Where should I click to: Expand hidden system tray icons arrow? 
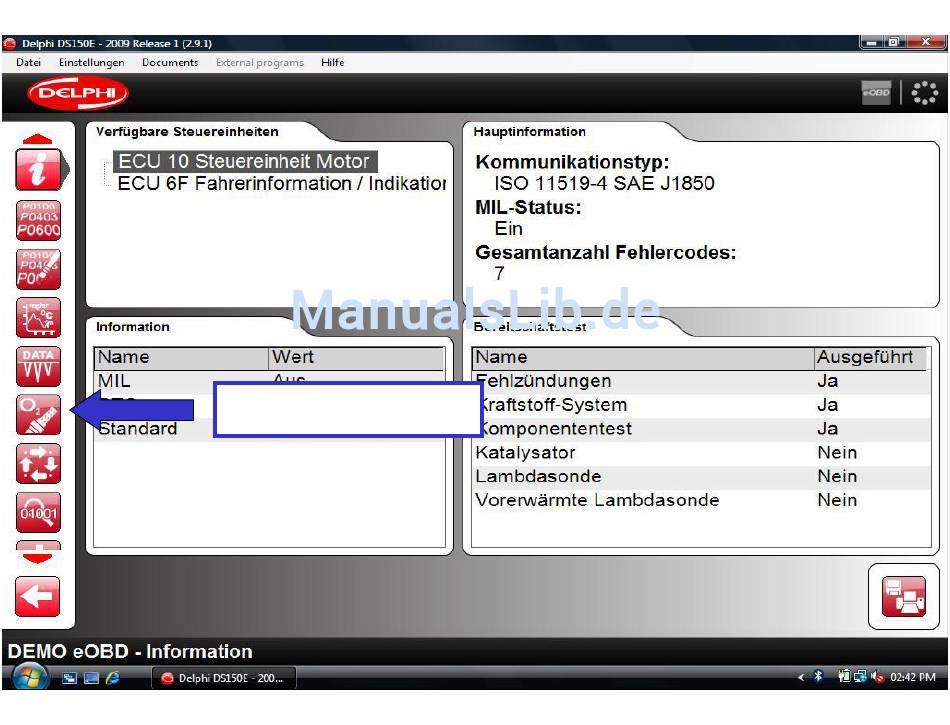coord(801,677)
